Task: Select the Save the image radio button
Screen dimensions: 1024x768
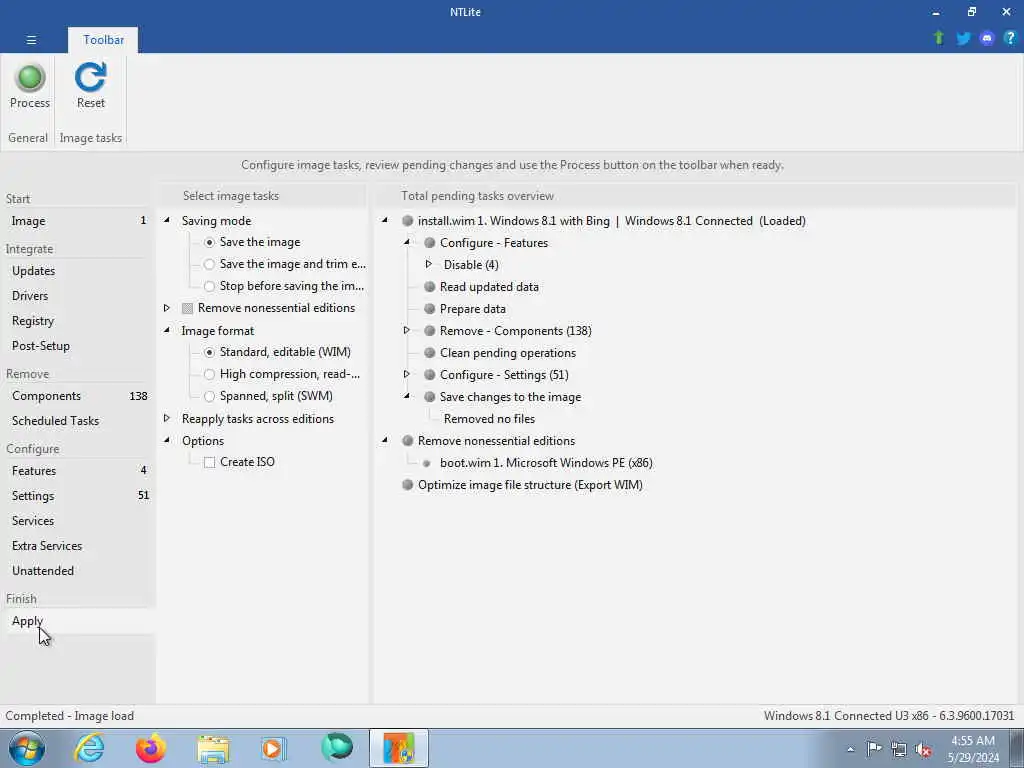Action: 209,242
